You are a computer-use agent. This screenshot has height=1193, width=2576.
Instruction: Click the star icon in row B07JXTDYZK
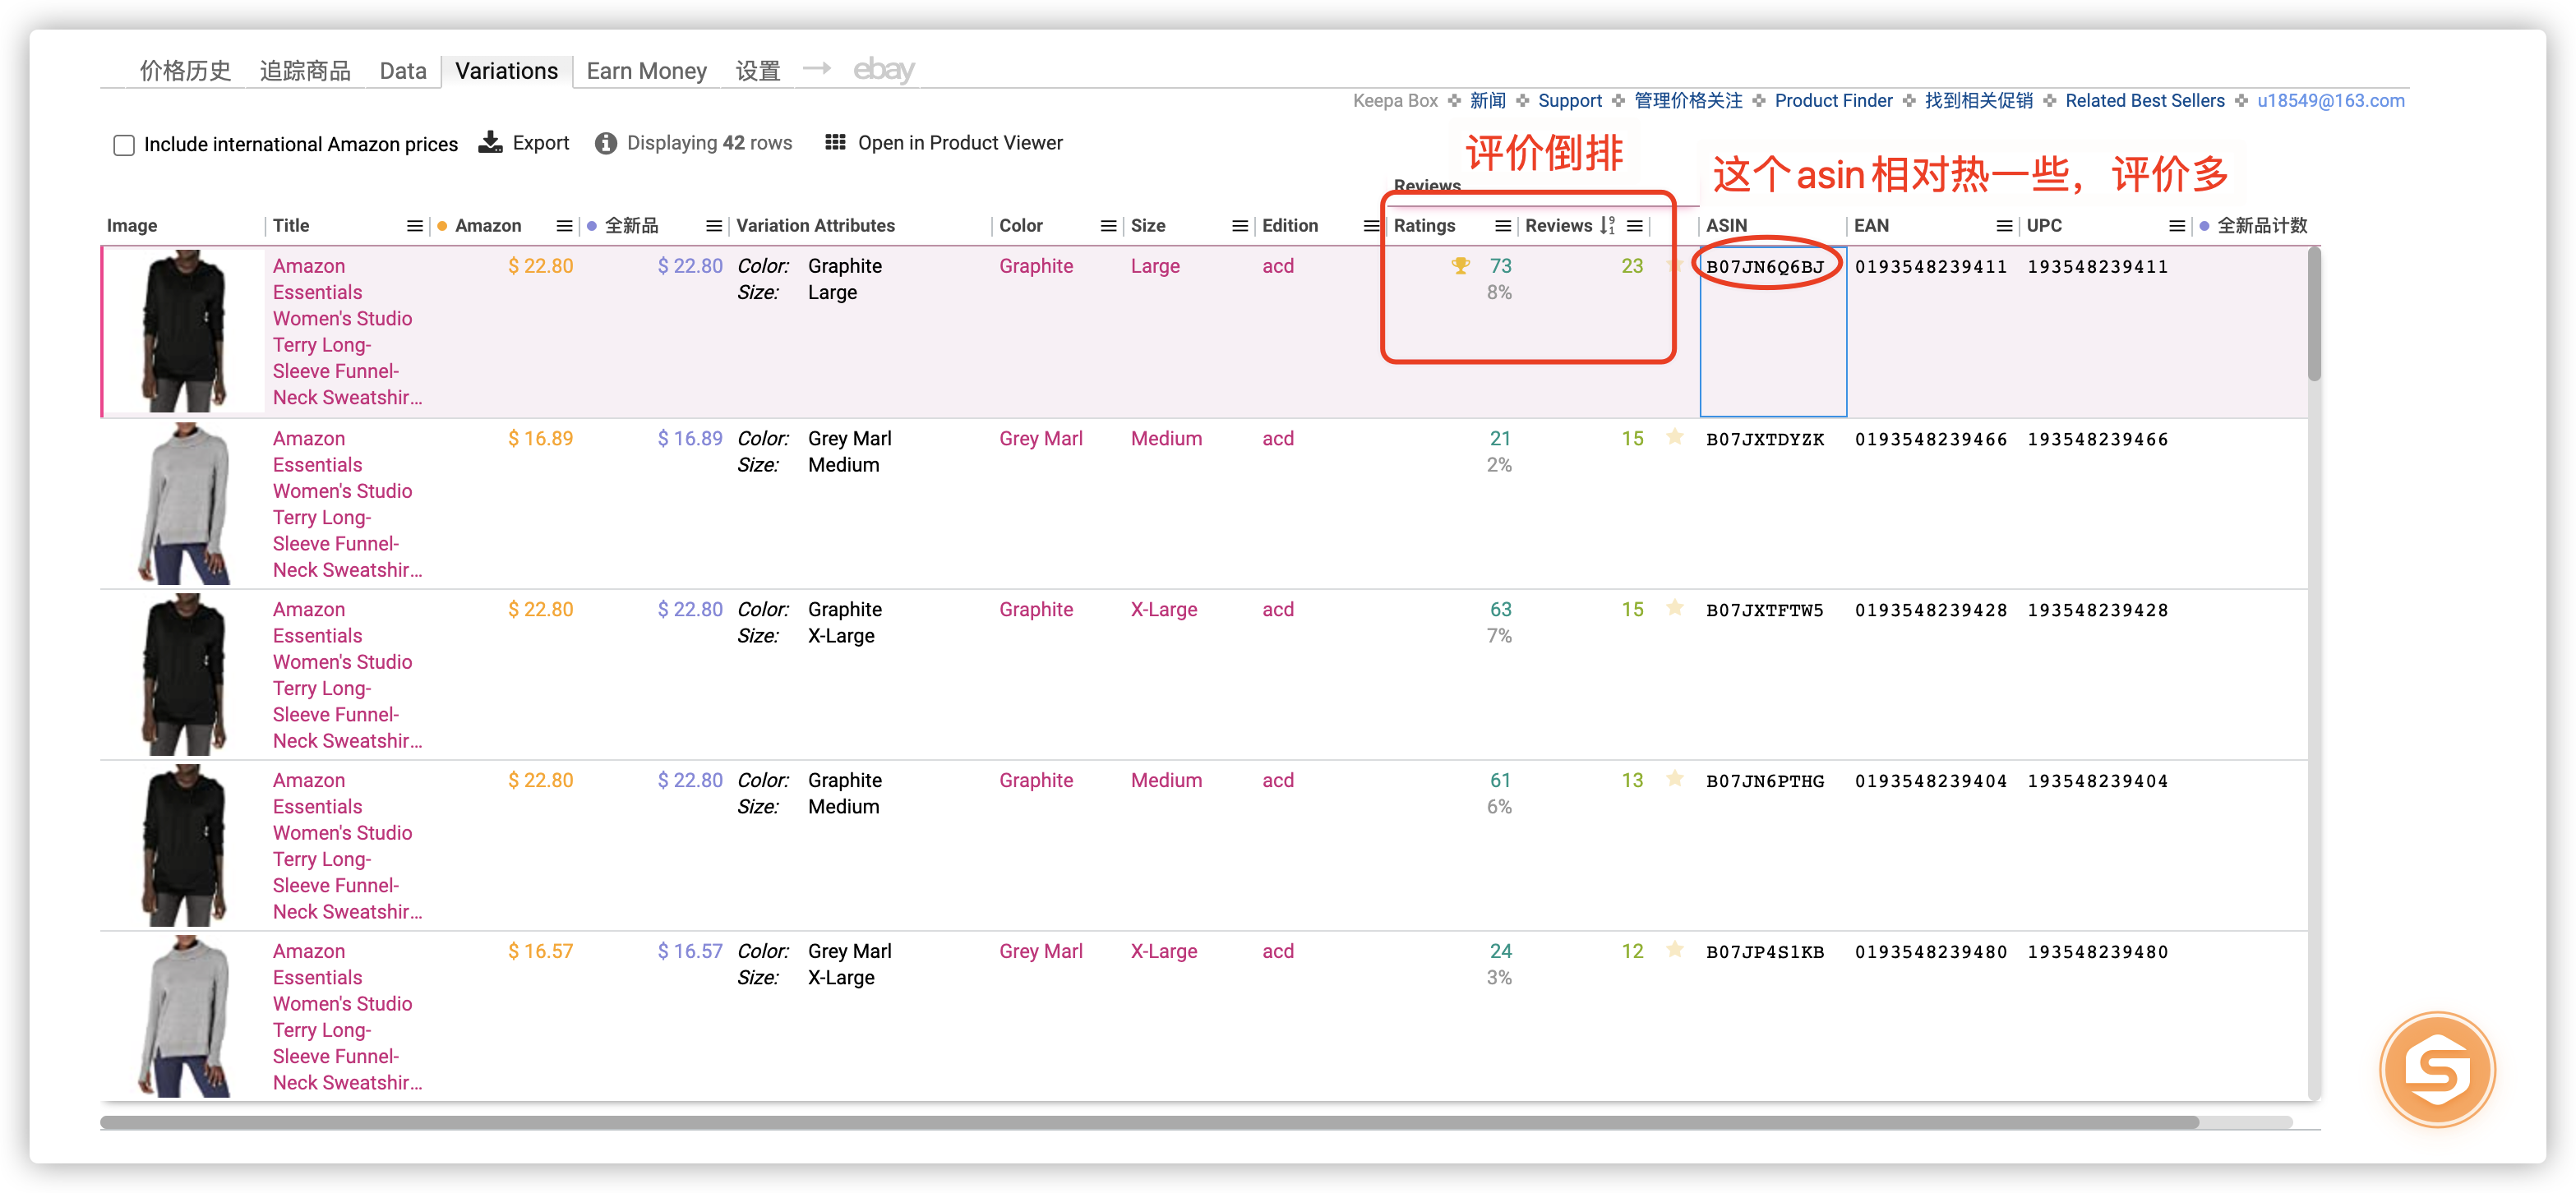(x=1675, y=438)
